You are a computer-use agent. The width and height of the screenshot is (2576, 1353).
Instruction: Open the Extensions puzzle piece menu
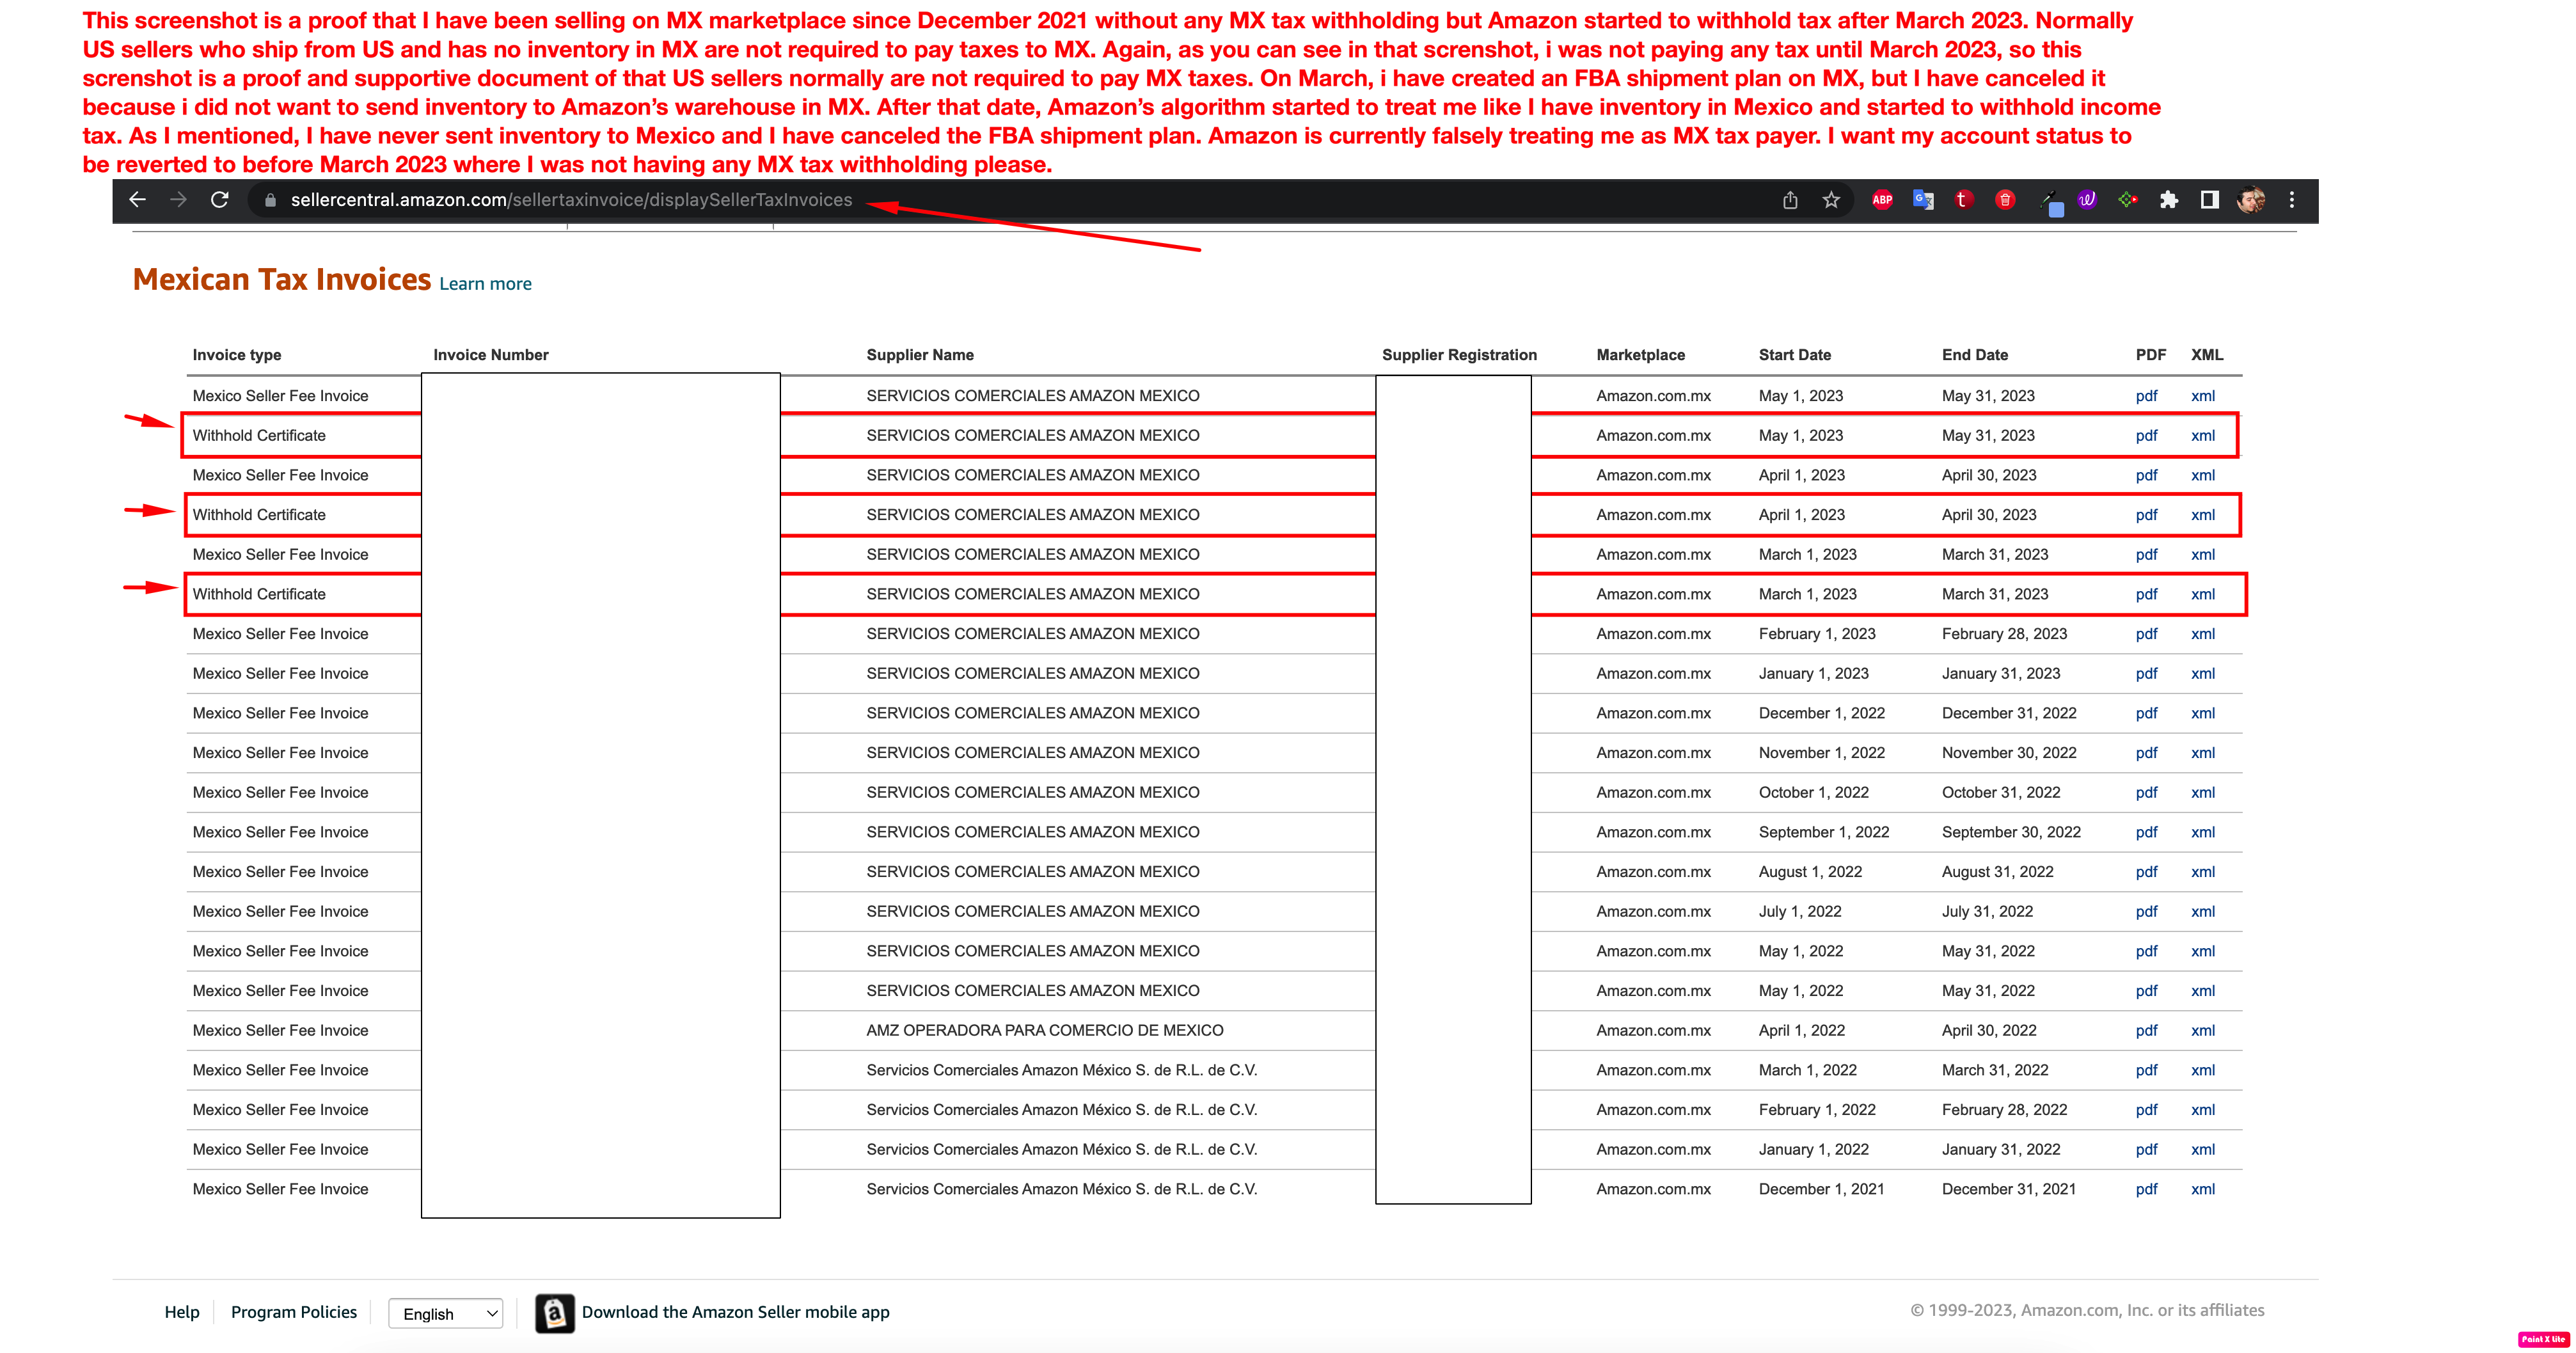tap(2168, 200)
